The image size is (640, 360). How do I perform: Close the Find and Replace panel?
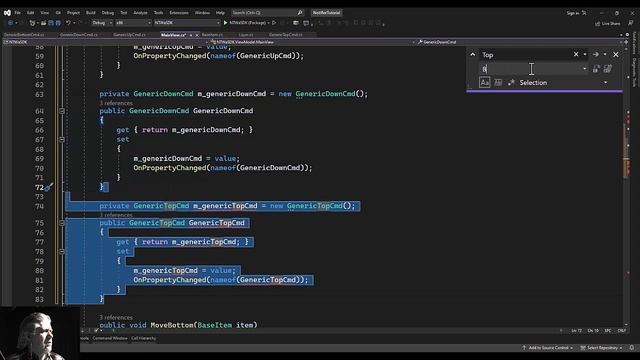(616, 54)
